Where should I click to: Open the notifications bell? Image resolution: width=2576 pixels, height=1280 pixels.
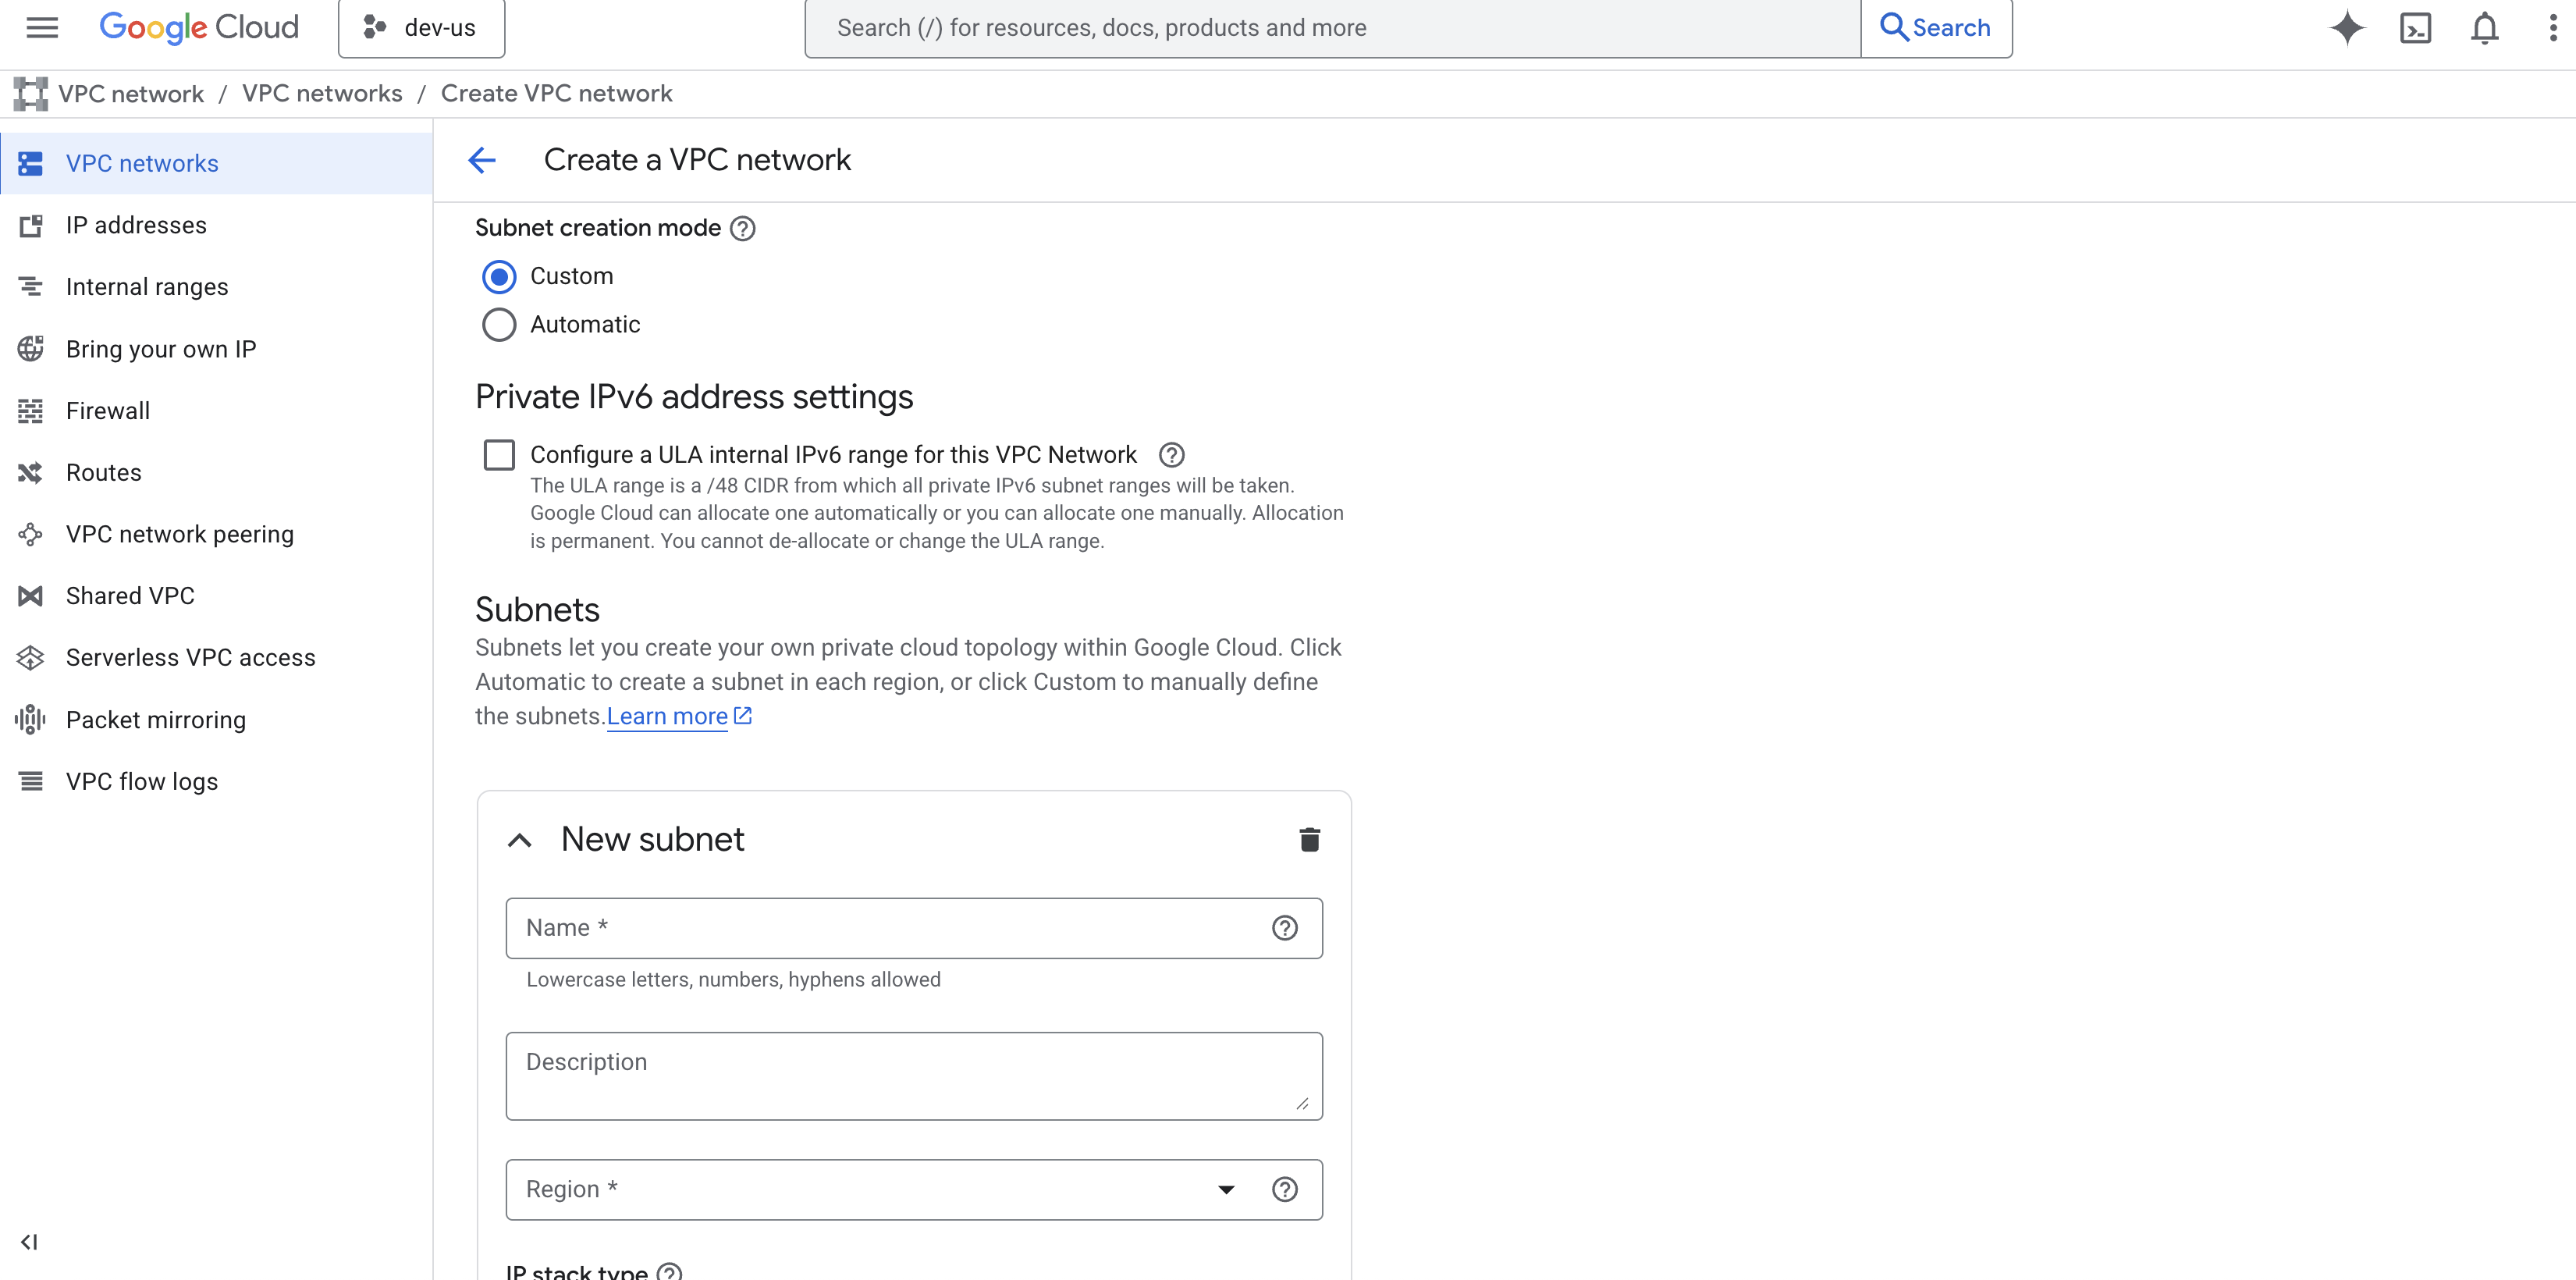pos(2484,27)
